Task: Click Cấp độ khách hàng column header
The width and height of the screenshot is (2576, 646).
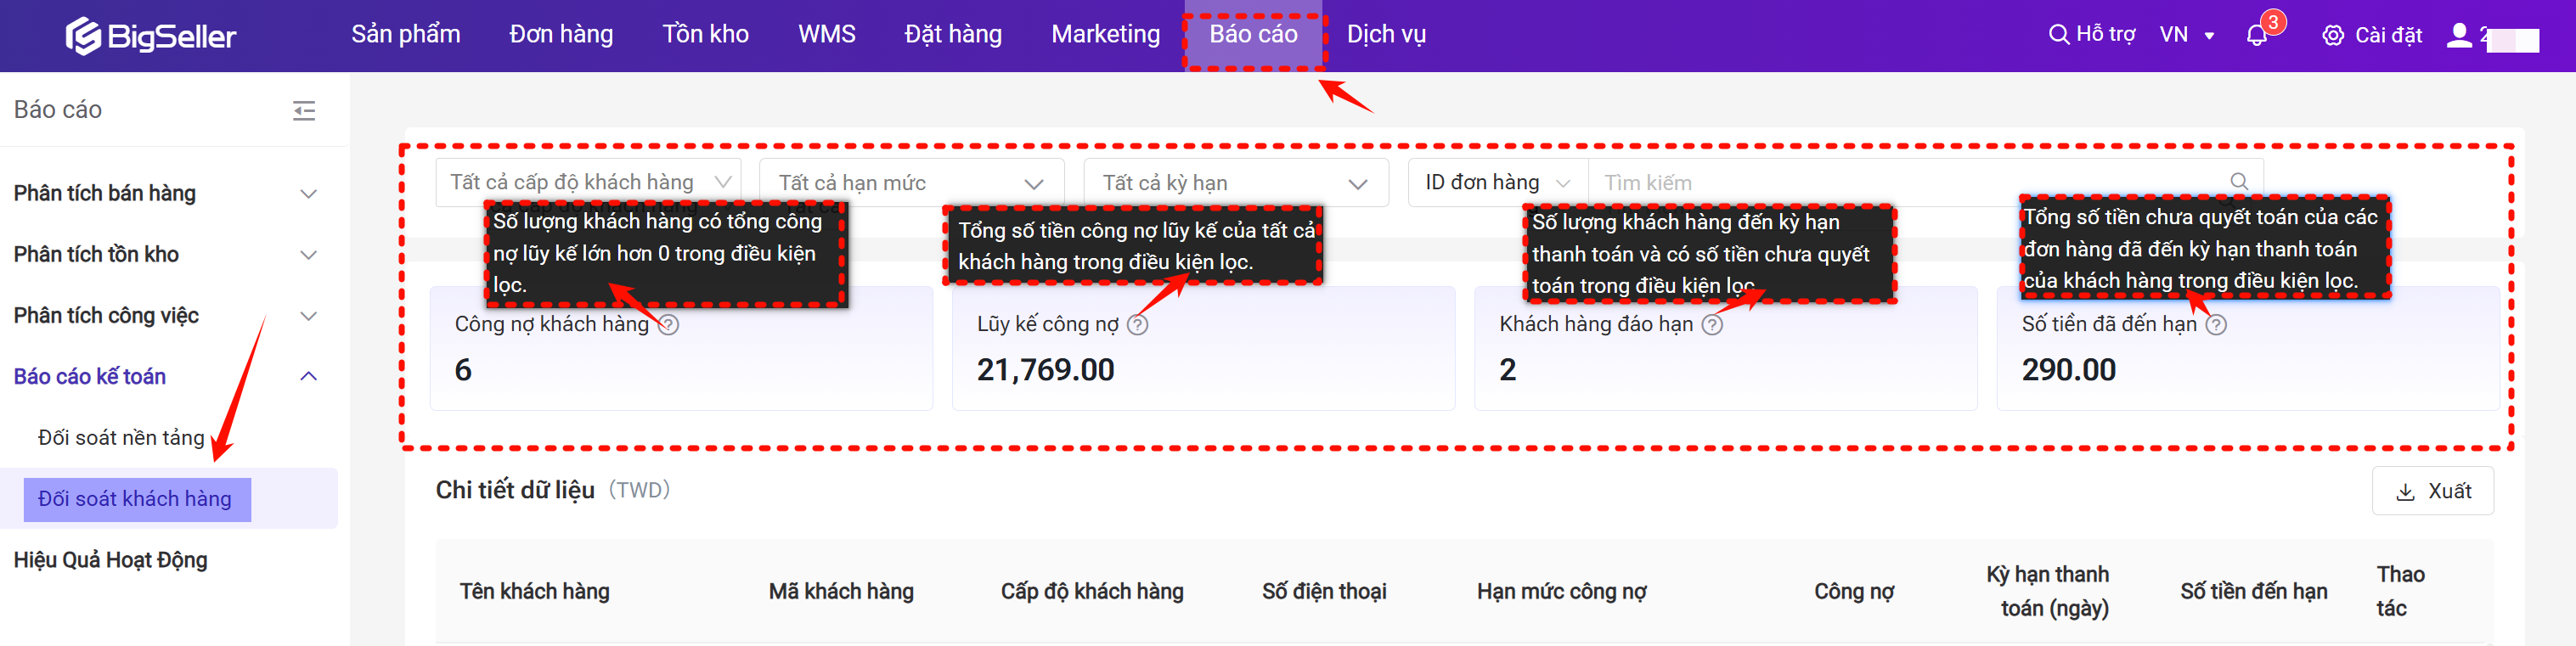Action: 1092,592
